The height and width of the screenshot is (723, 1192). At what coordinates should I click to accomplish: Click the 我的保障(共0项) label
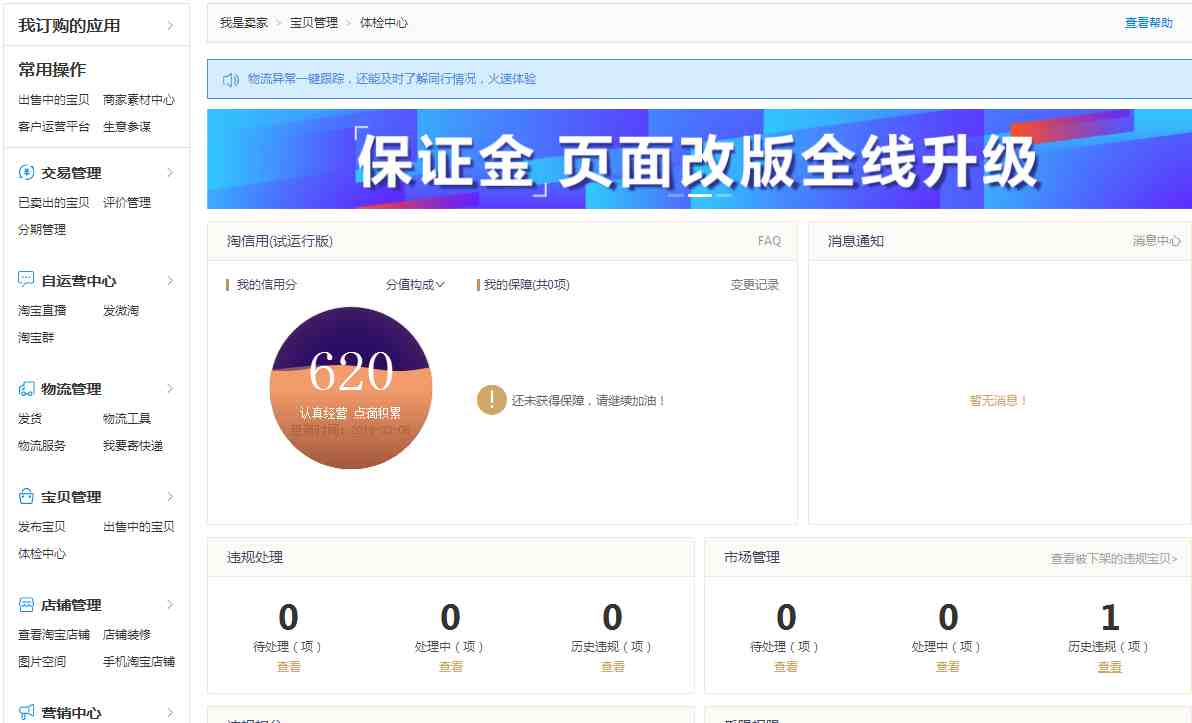pos(526,284)
